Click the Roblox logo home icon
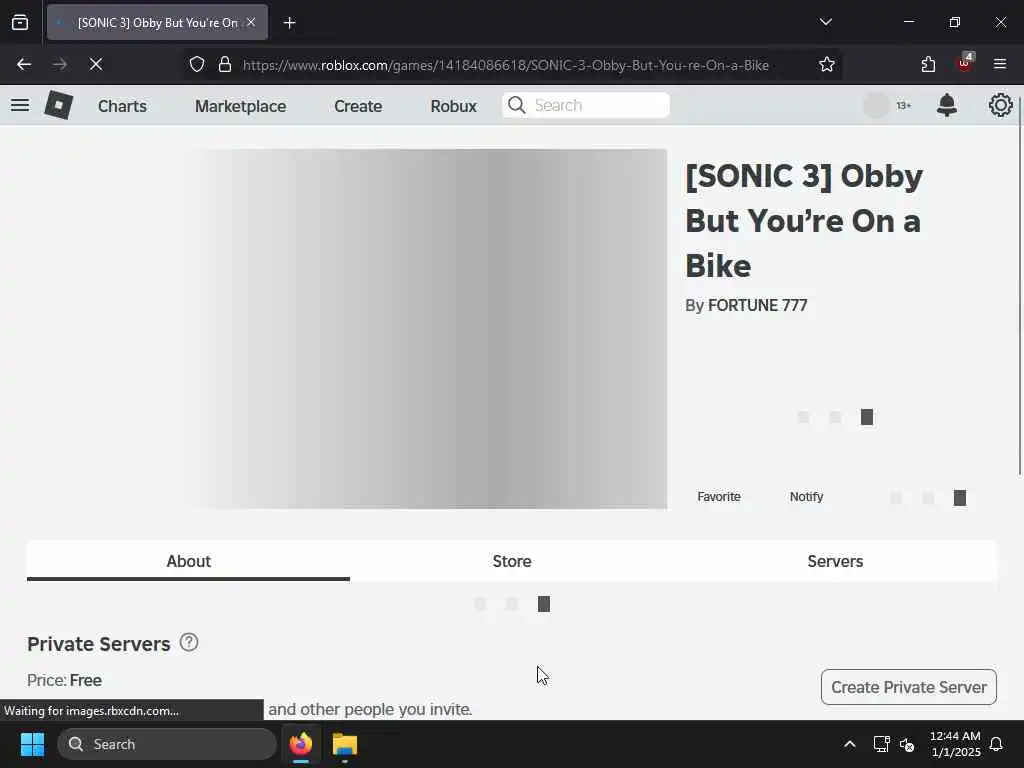The width and height of the screenshot is (1024, 768). (x=58, y=105)
